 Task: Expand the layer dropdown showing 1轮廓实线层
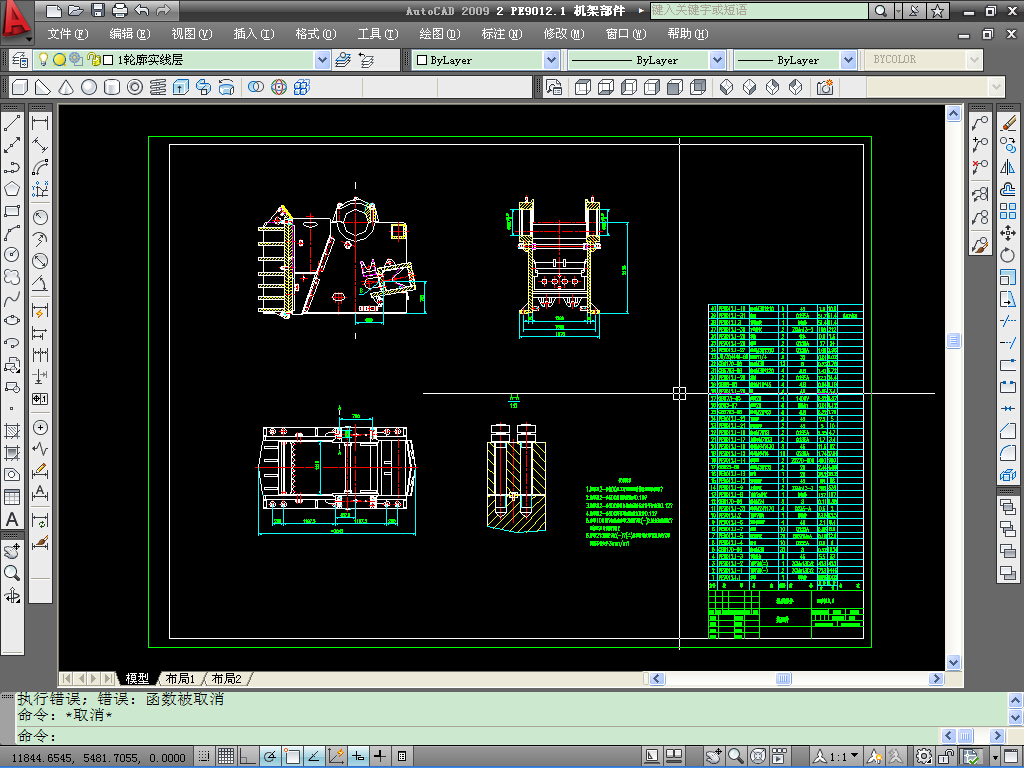[x=322, y=60]
